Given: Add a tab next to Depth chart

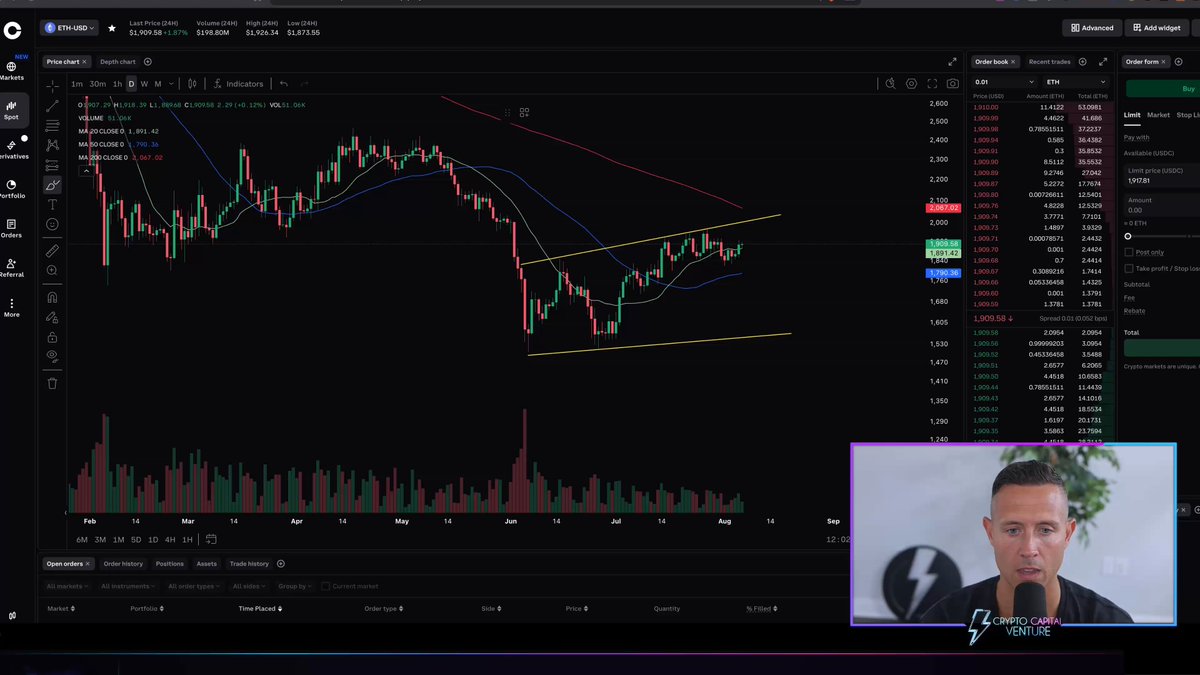Looking at the screenshot, I should (x=148, y=62).
